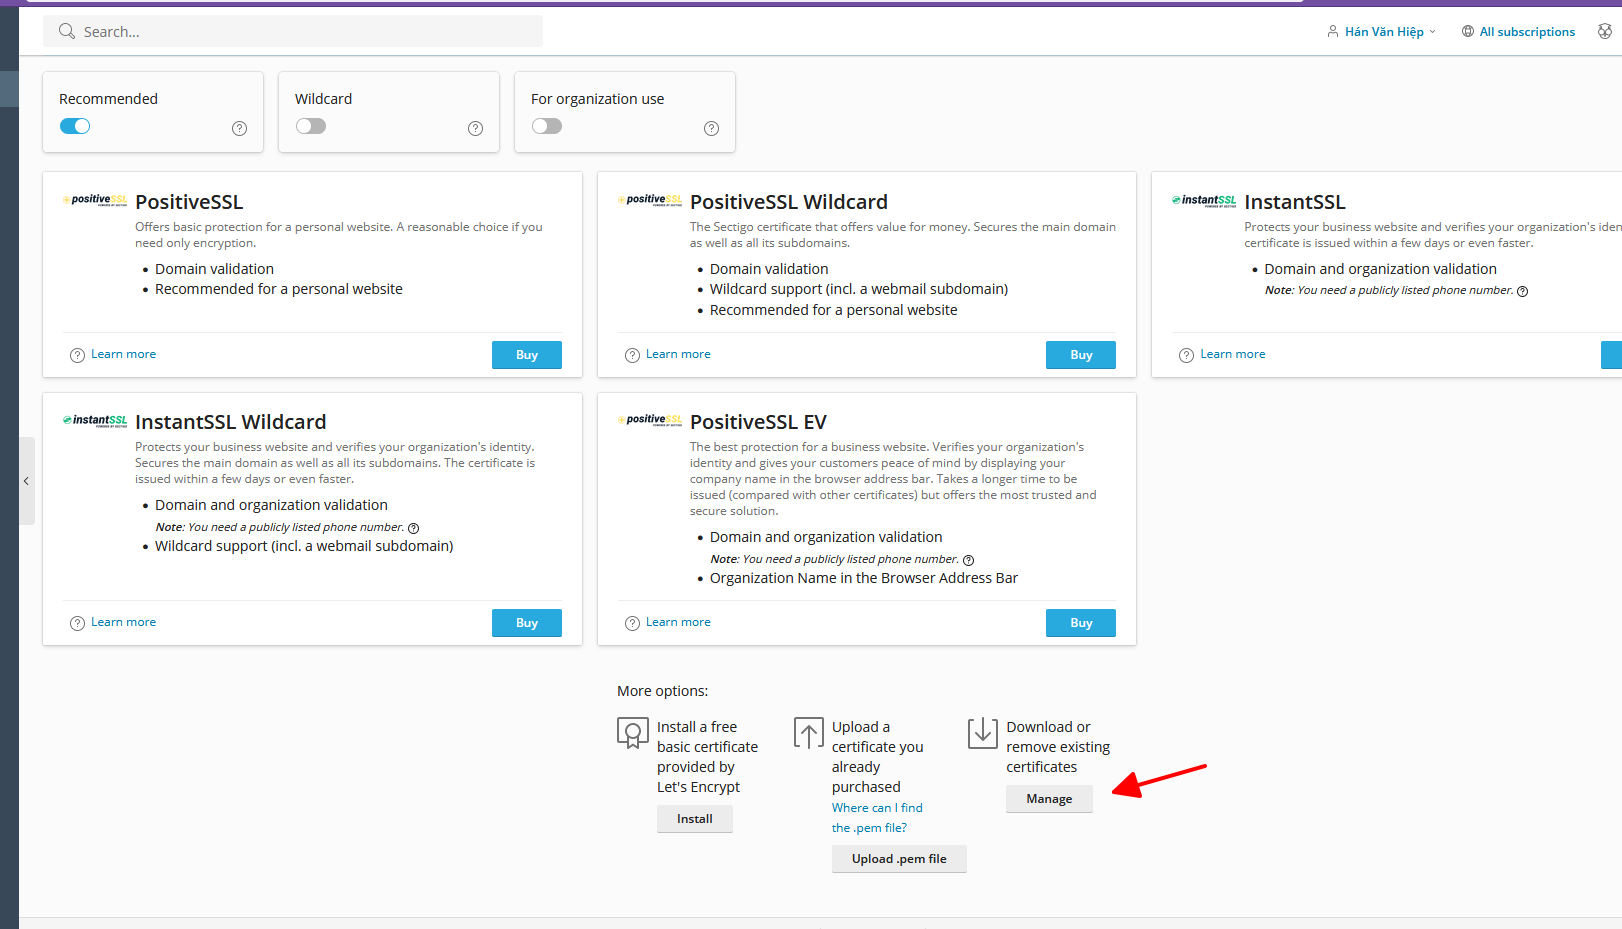Viewport: 1622px width, 929px height.
Task: Open help for the Wildcard filter
Action: point(475,128)
